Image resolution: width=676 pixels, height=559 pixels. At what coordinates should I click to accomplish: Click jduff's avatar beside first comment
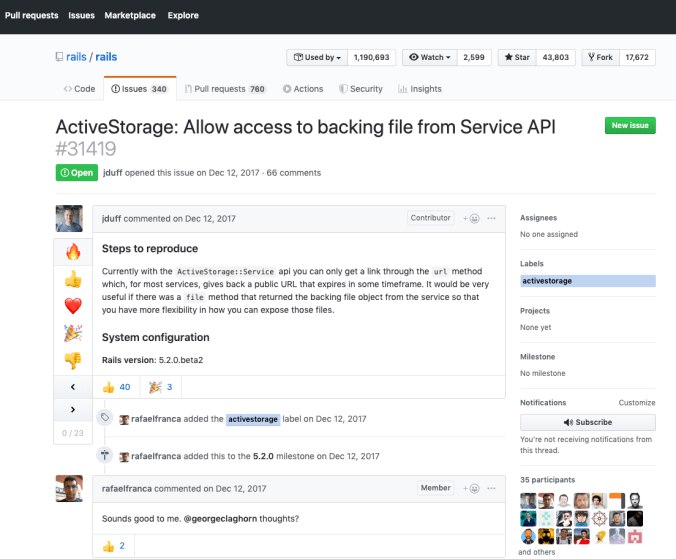68,219
